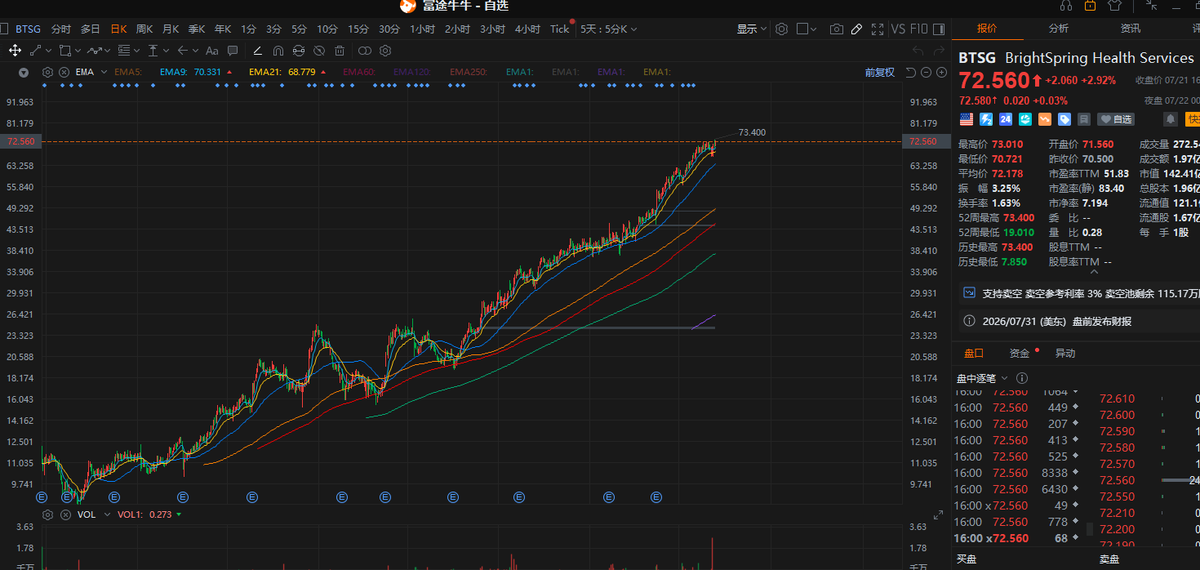Select the rectangle shape drawing tool
1200x570 pixels.
click(x=65, y=50)
